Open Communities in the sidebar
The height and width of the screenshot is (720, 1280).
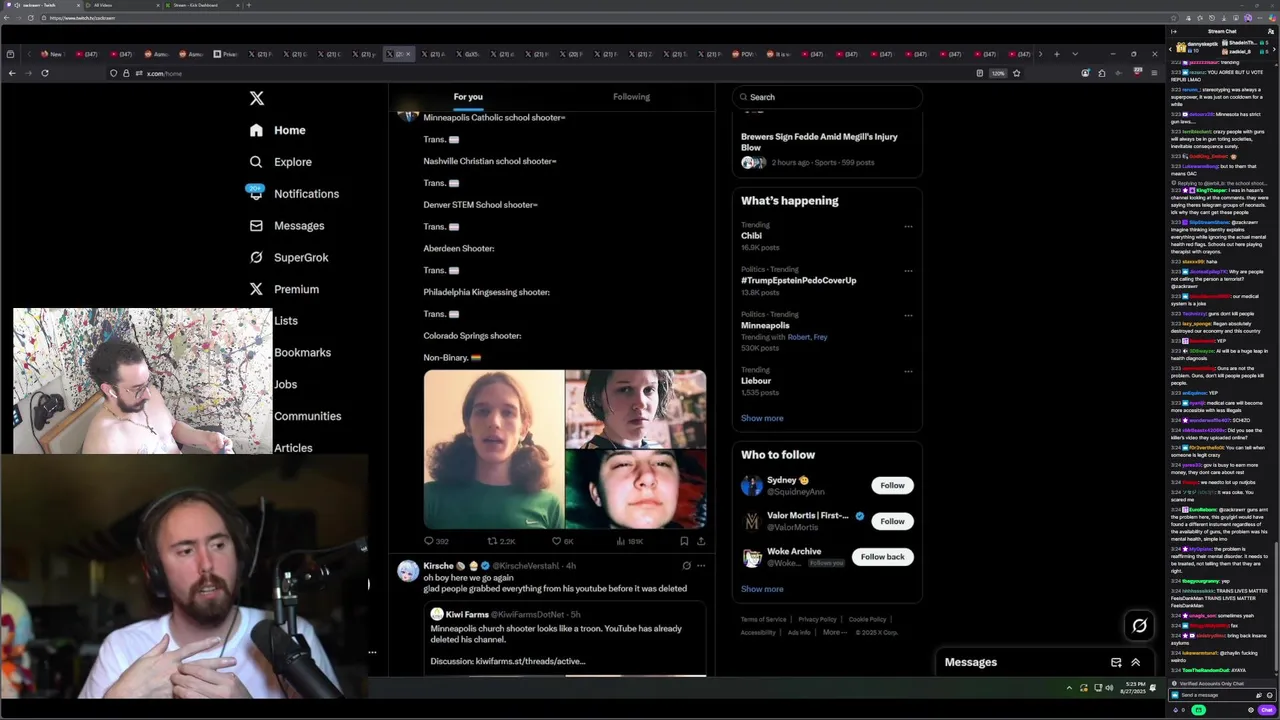click(x=307, y=416)
